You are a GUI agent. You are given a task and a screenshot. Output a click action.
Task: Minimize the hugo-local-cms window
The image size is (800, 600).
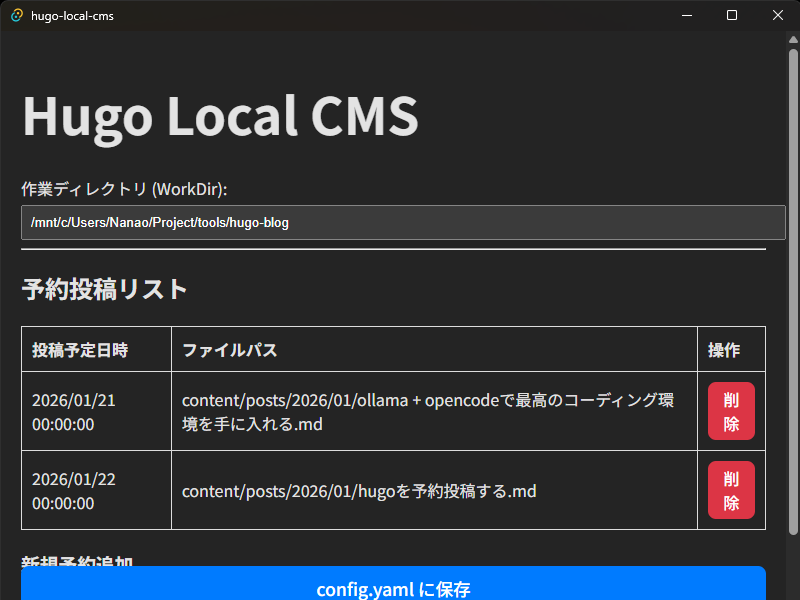686,15
